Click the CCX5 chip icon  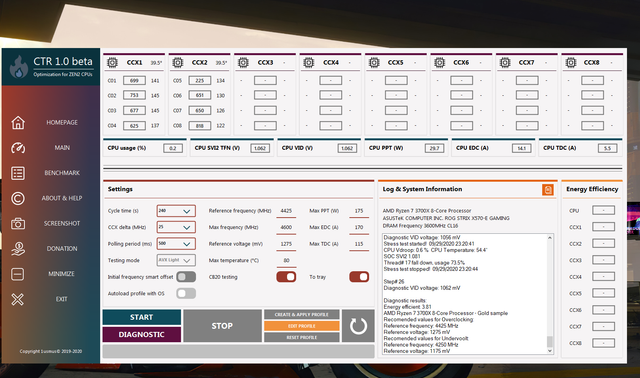click(374, 62)
